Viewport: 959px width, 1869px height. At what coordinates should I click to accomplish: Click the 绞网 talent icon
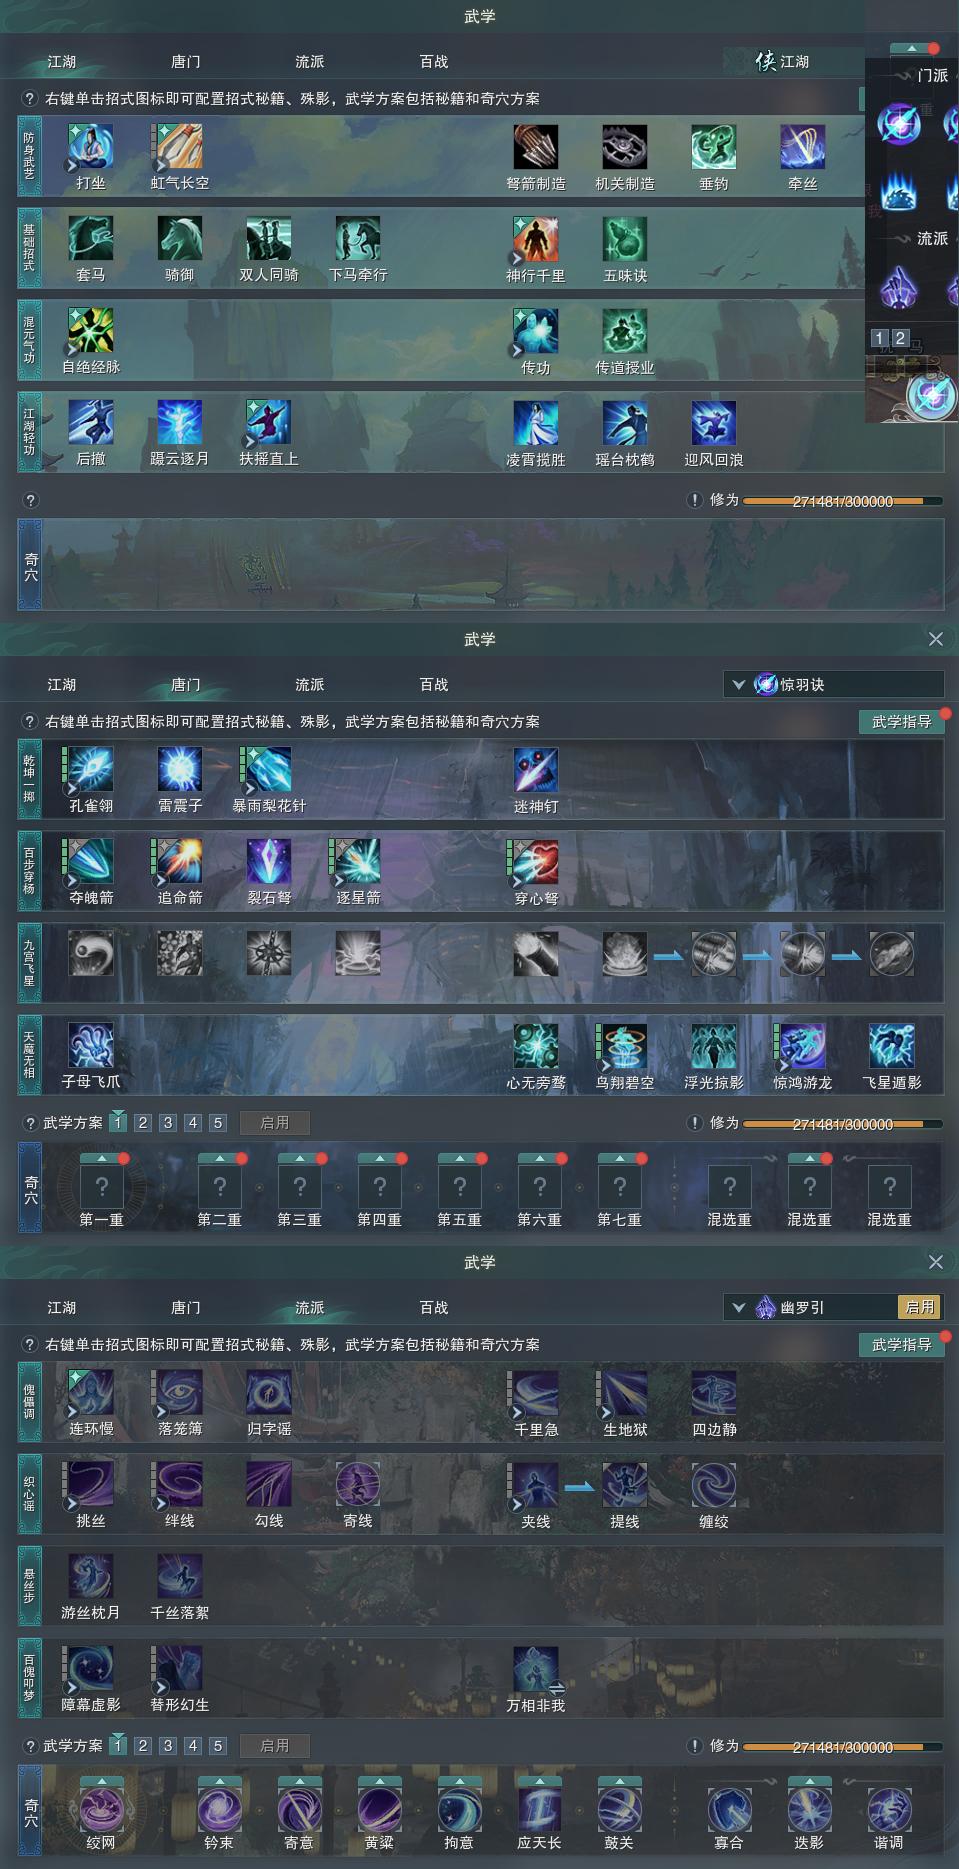[x=101, y=1809]
